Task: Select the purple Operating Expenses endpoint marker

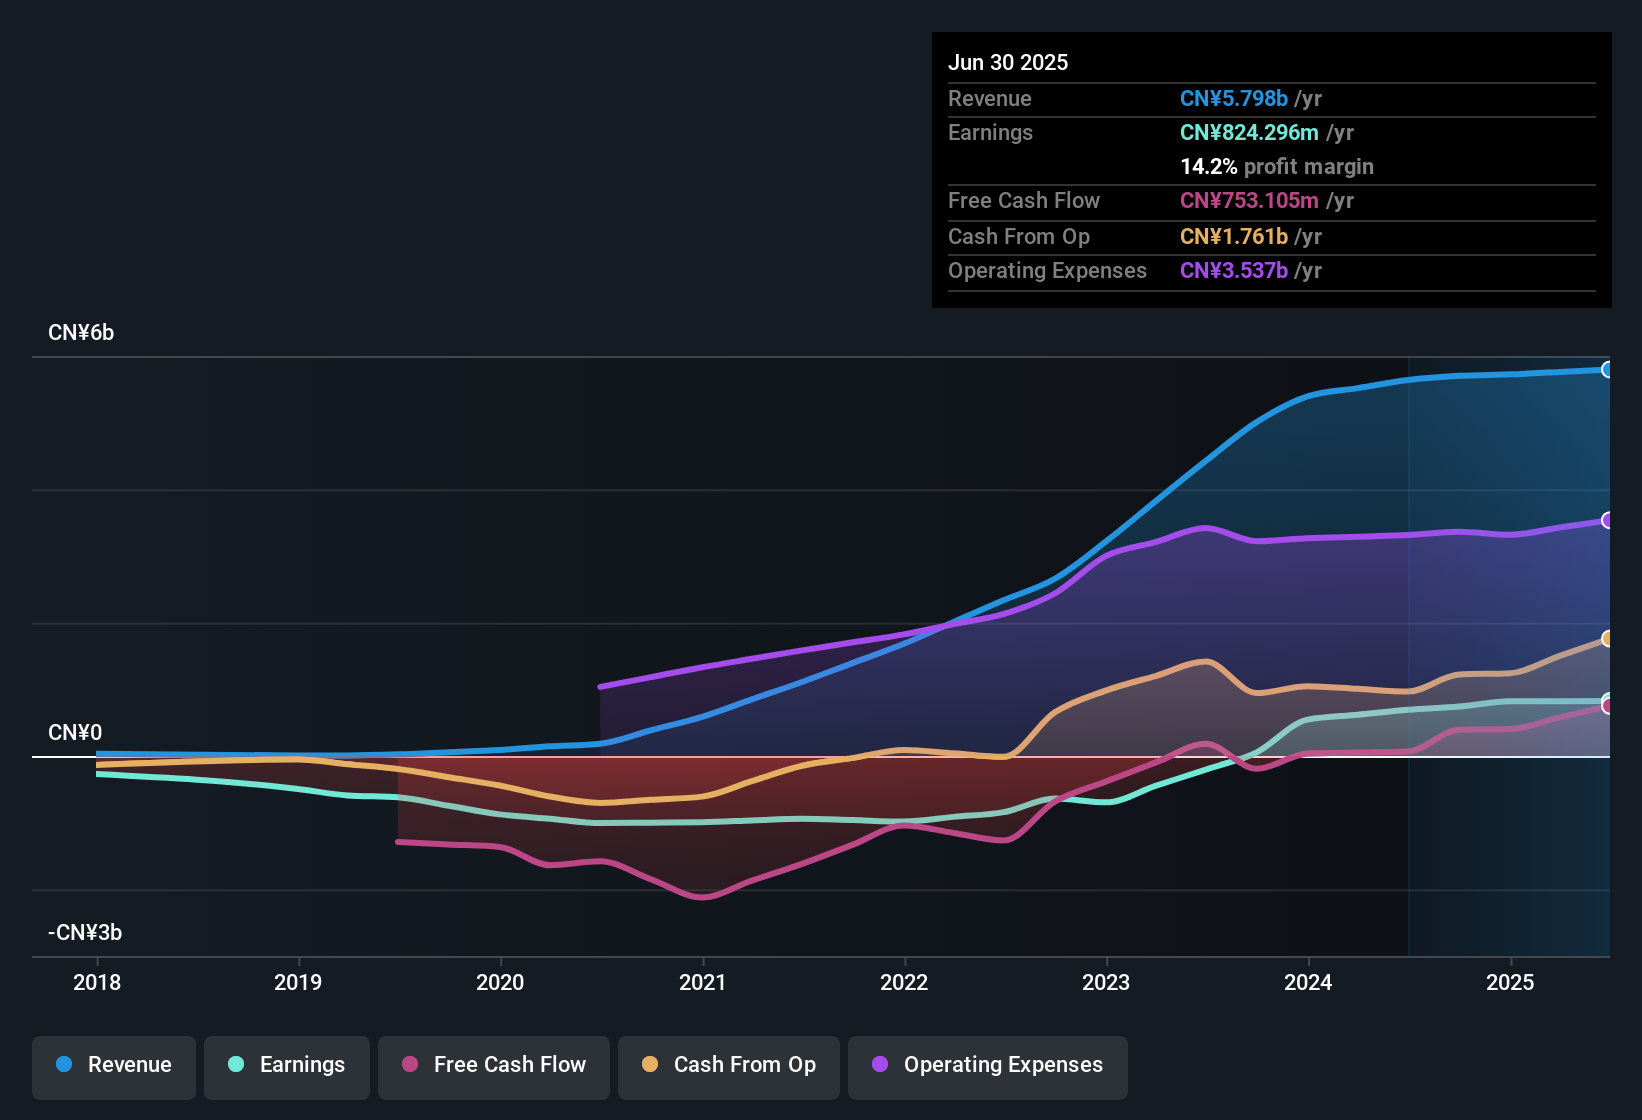Action: coord(1606,520)
